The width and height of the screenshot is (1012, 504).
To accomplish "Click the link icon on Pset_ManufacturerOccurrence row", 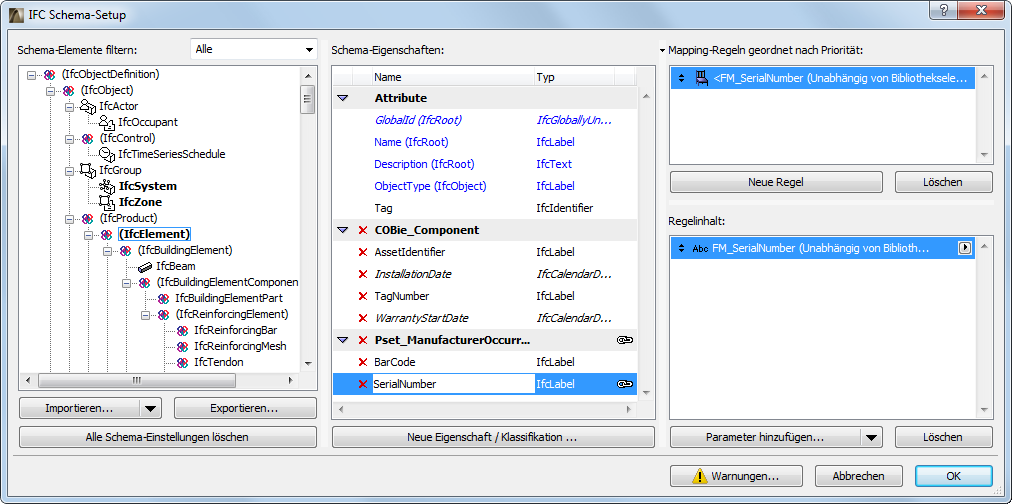I will tap(624, 340).
